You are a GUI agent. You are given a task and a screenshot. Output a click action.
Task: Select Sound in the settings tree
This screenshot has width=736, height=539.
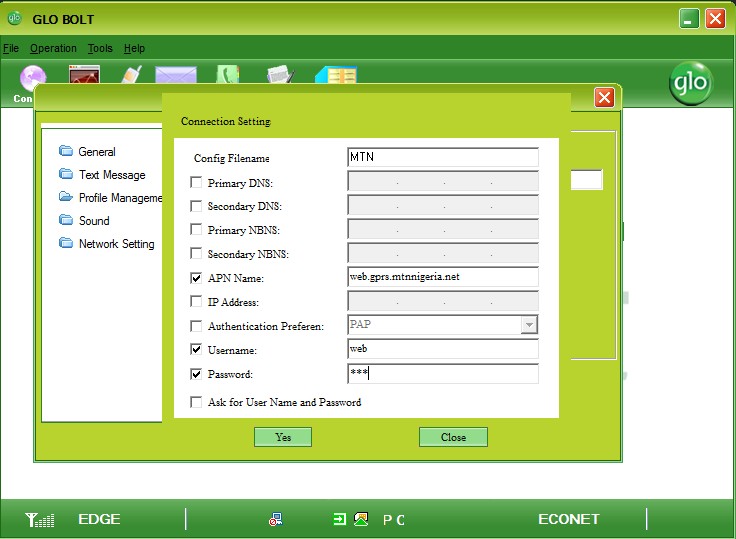[94, 221]
